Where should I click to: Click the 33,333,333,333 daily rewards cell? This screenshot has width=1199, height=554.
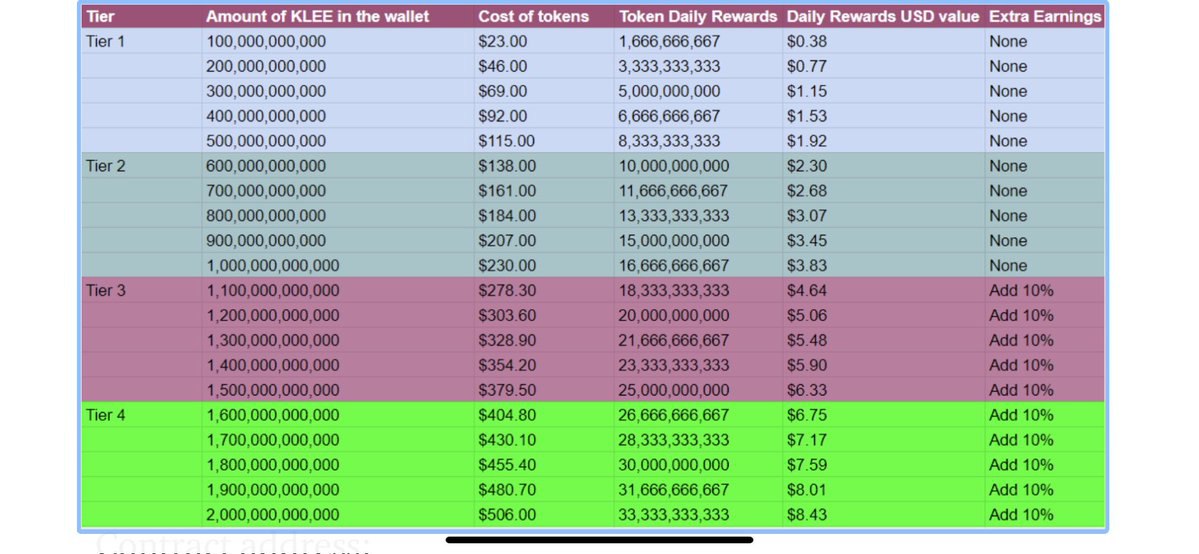click(x=674, y=515)
